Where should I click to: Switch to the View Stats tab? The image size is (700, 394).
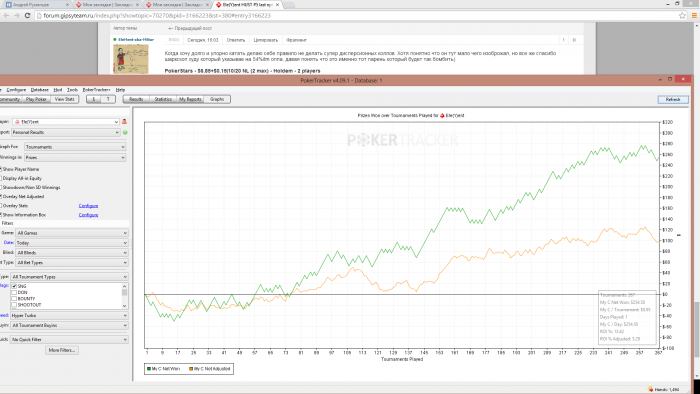tap(65, 100)
